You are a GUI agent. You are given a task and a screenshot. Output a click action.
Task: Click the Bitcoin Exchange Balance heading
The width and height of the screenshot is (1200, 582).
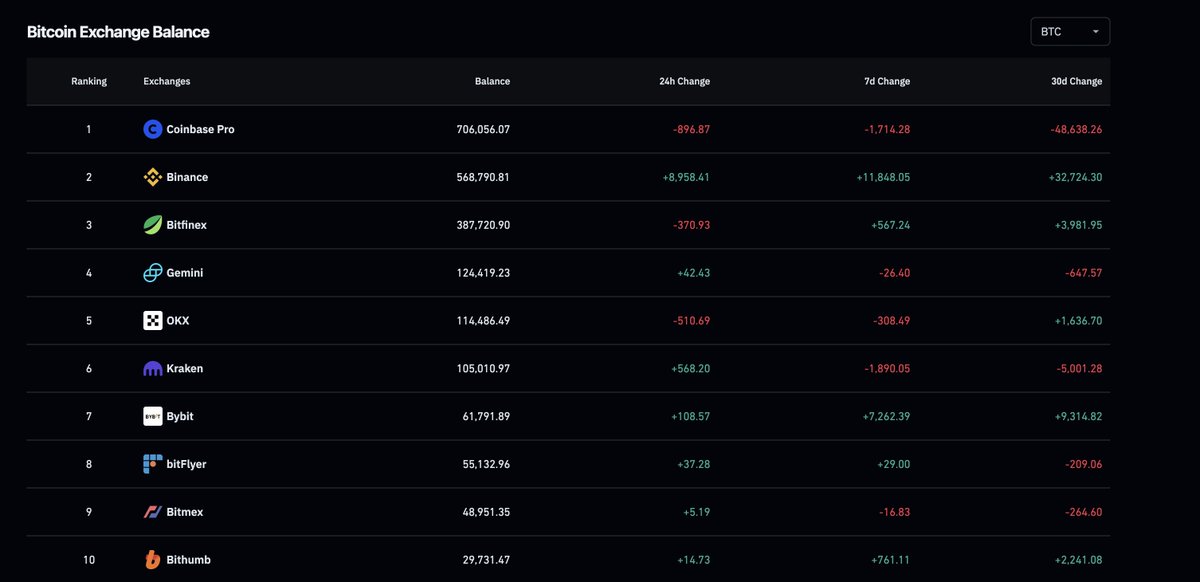[118, 32]
